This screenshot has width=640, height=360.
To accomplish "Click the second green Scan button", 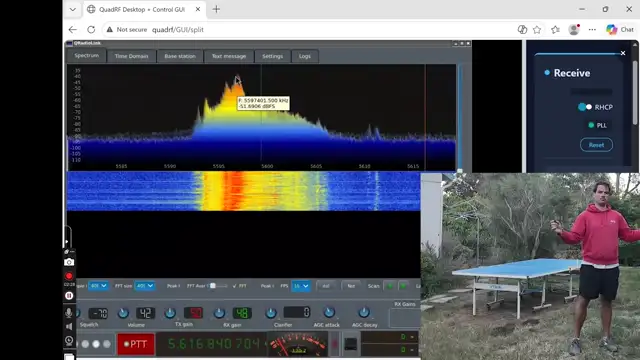I will (x=403, y=286).
